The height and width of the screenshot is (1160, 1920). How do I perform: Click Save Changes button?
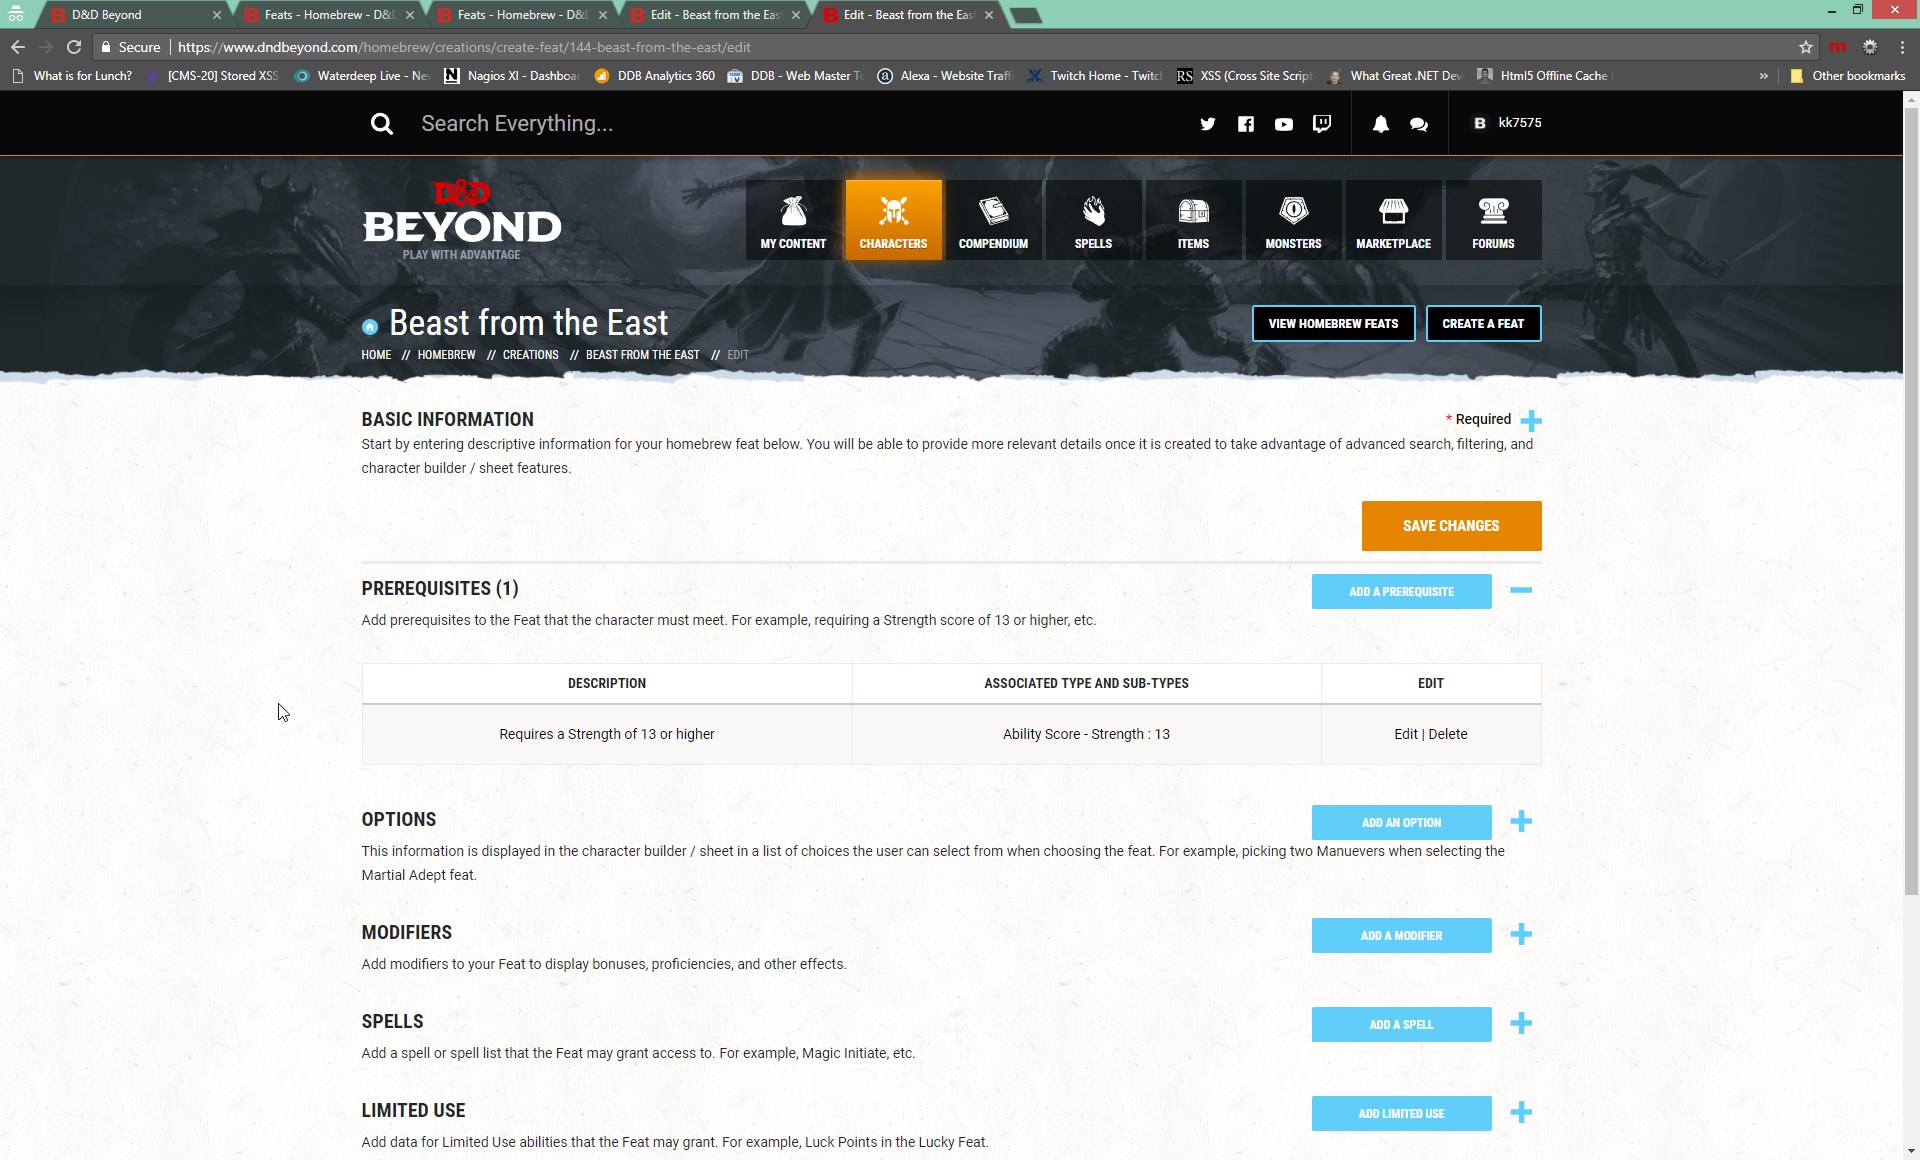pos(1451,526)
